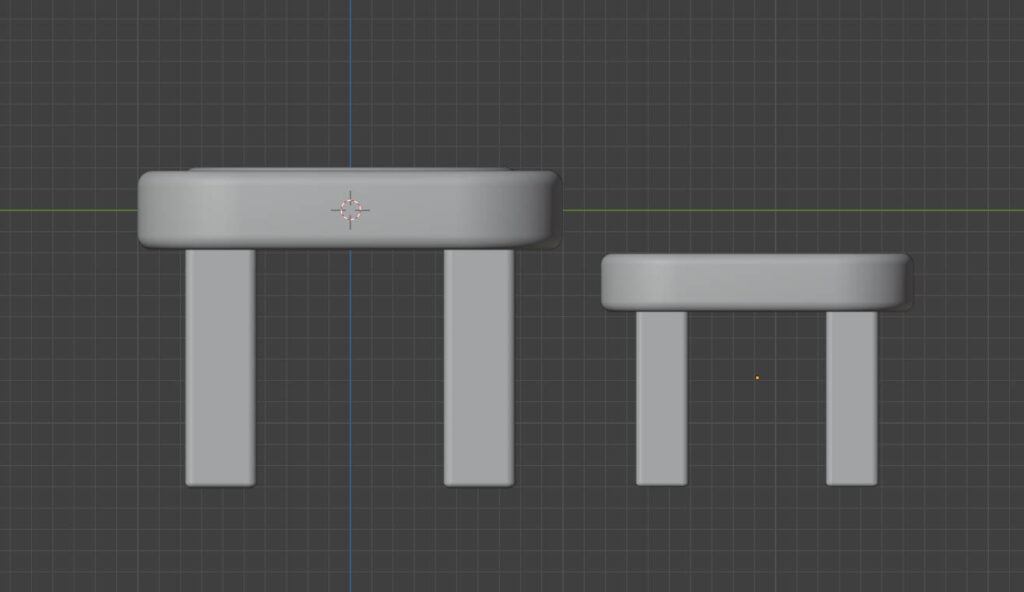Click the 3D cursor crosshair

tap(350, 209)
